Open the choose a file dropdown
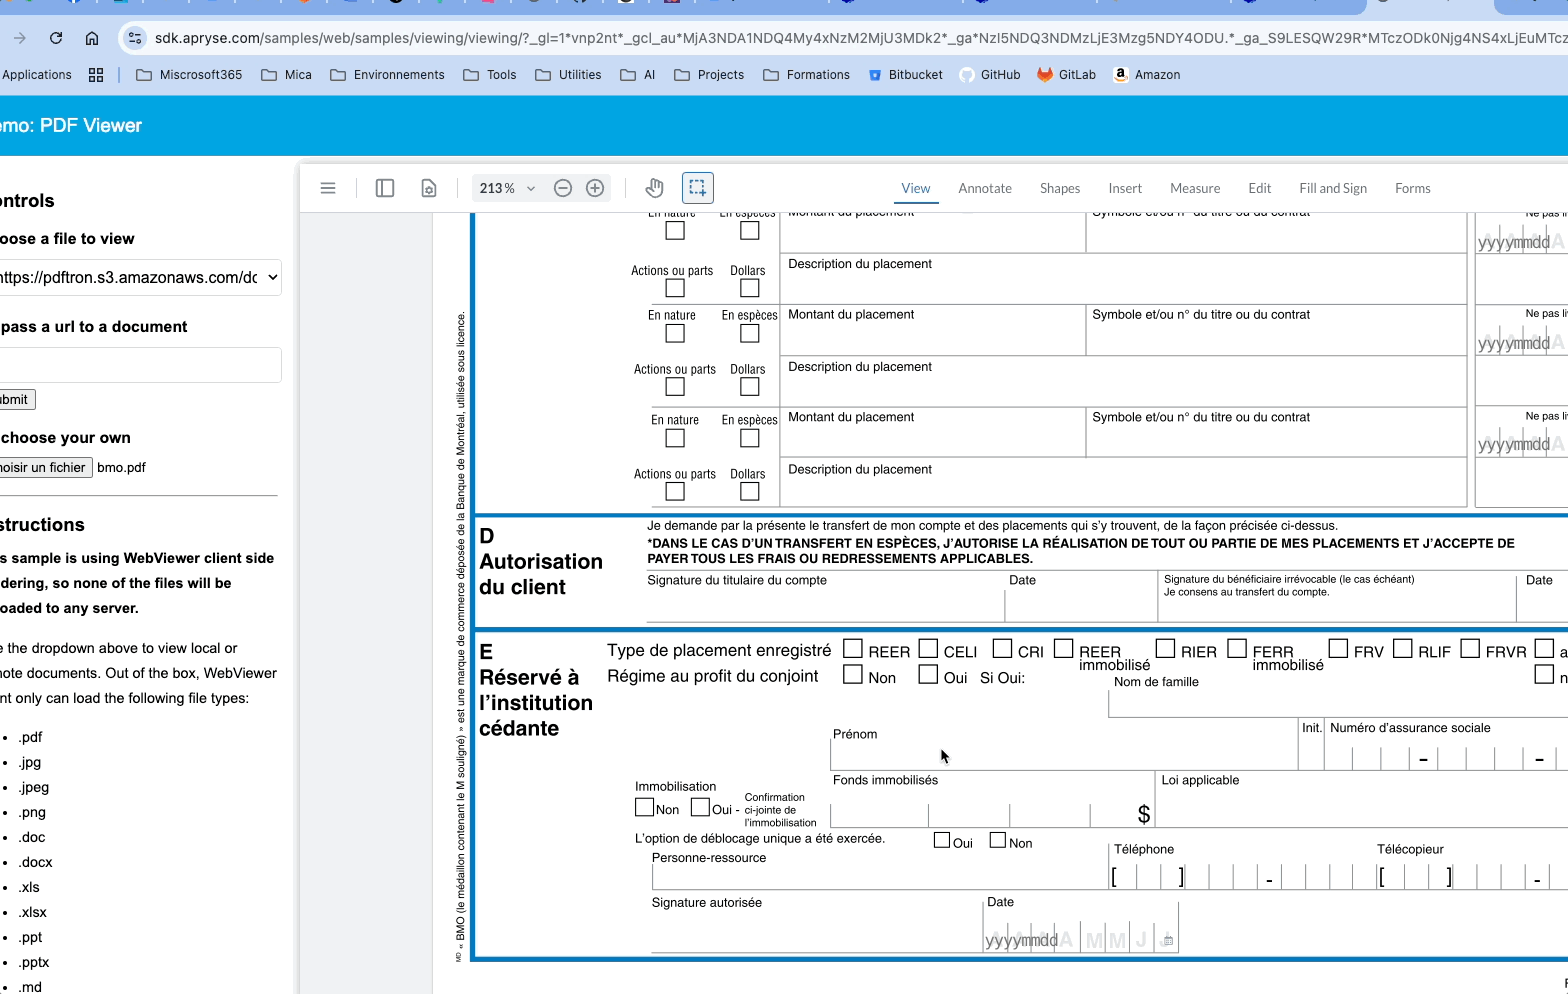1568x994 pixels. click(x=140, y=277)
